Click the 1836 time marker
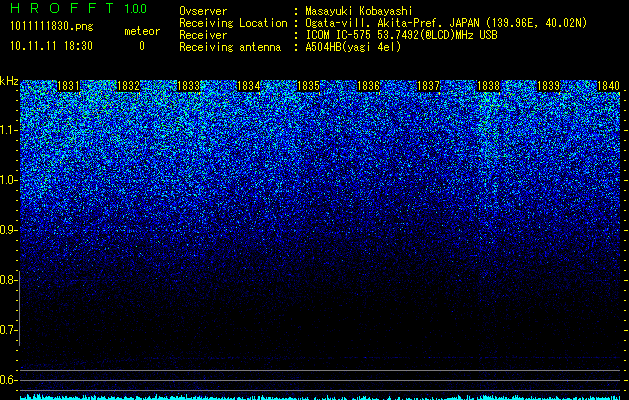Image resolution: width=629 pixels, height=400 pixels. click(369, 86)
